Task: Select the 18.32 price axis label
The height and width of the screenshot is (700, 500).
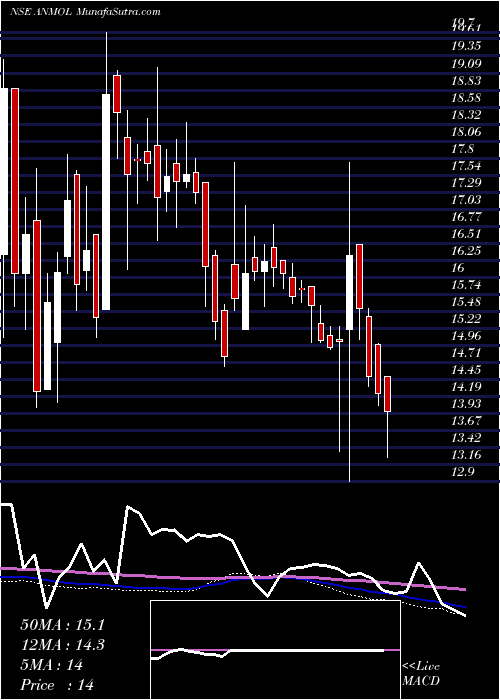Action: pyautogui.click(x=467, y=115)
